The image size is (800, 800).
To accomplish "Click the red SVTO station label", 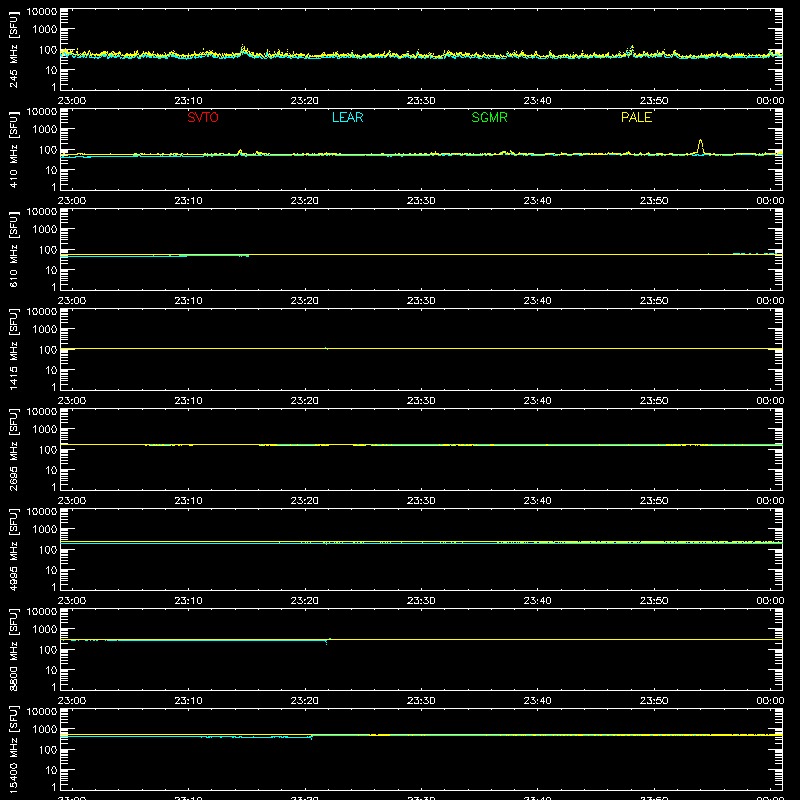I will 203,117.
